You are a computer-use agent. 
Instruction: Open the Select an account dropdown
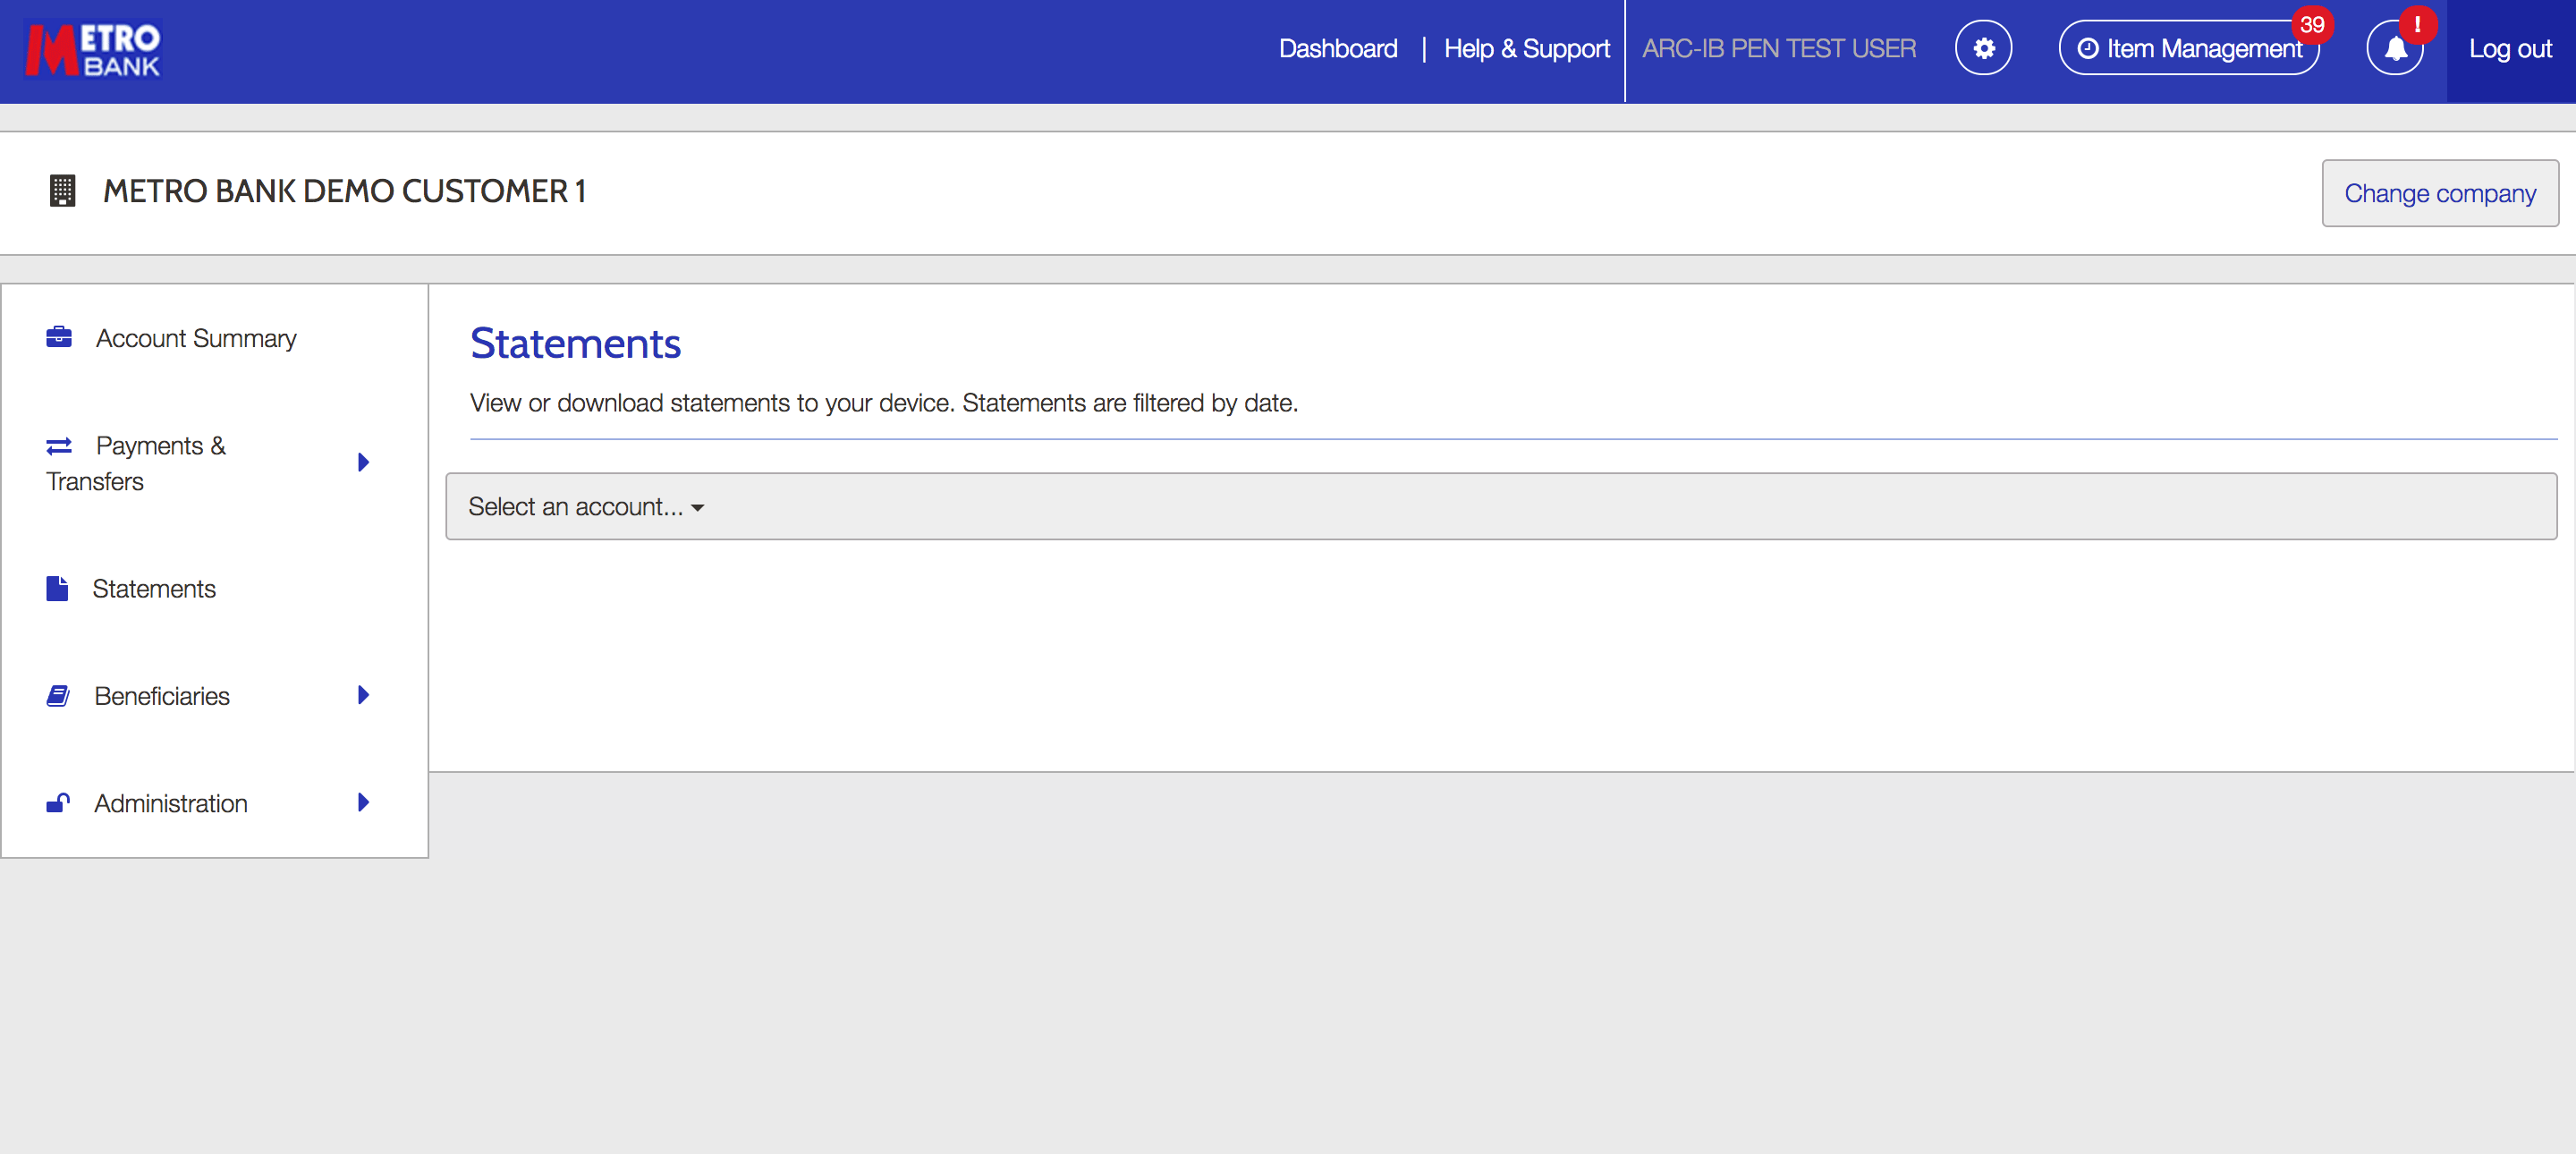pos(585,506)
